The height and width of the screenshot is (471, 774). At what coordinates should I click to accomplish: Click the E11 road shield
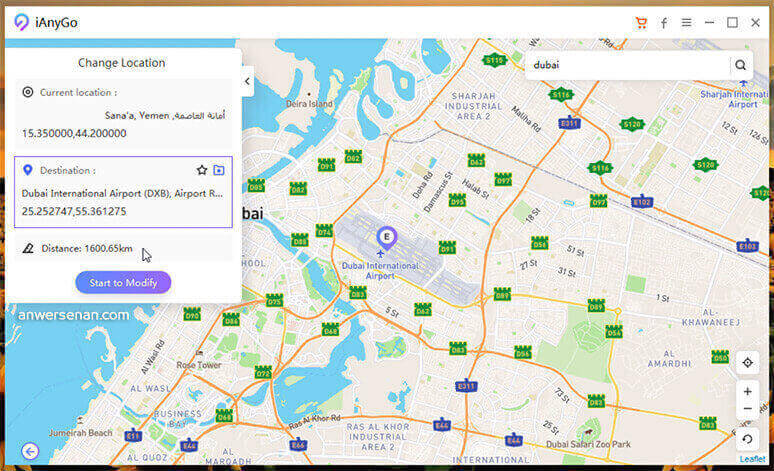(x=133, y=436)
